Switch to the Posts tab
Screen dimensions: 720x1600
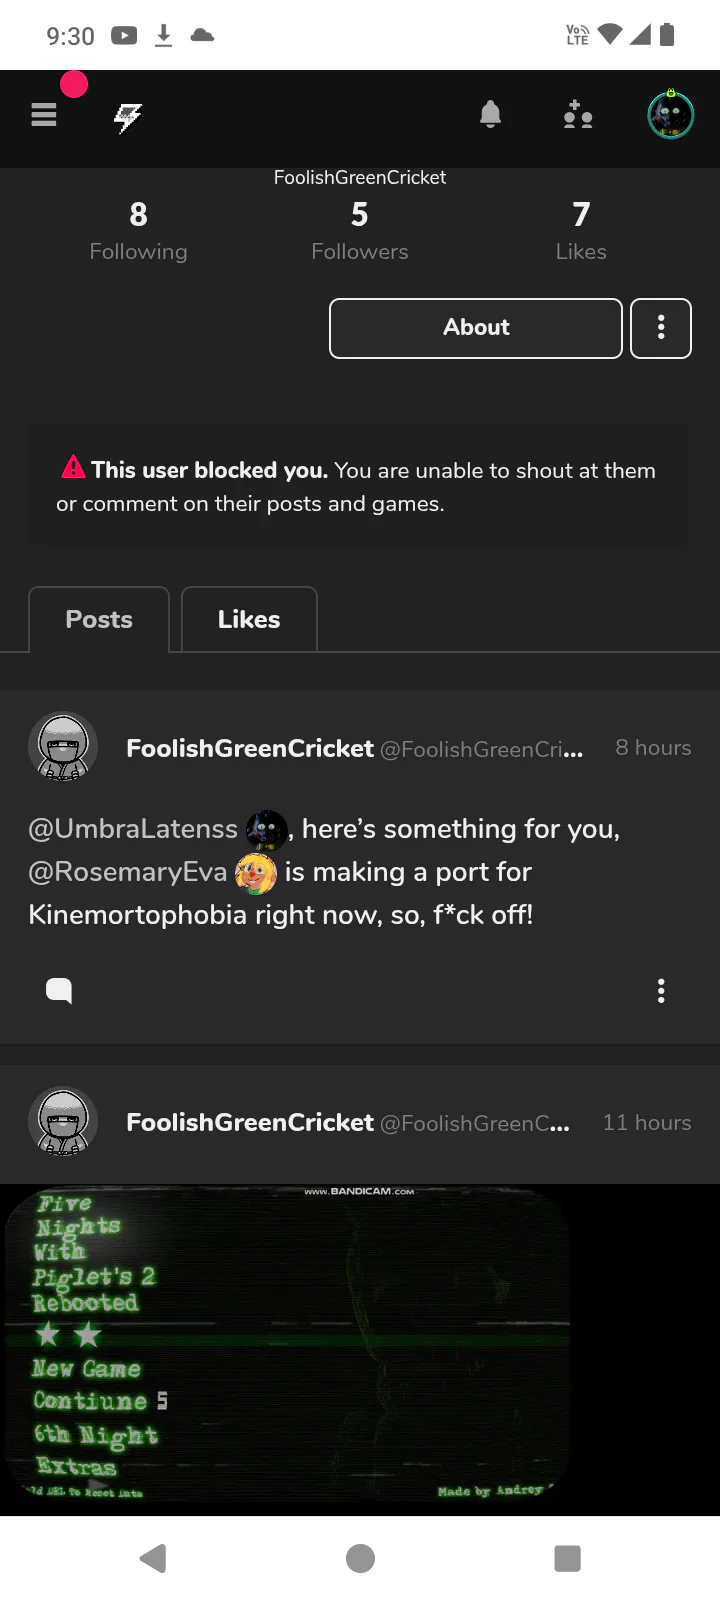99,620
